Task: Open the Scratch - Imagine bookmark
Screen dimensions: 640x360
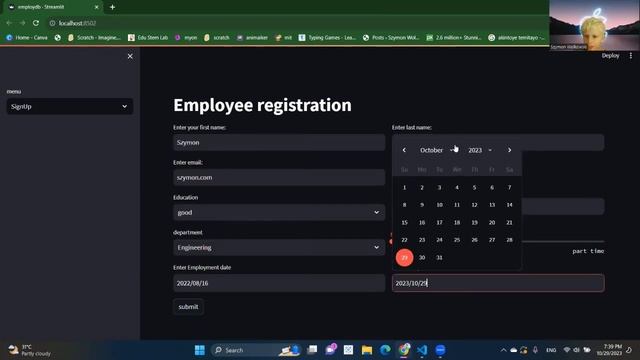Action: tap(94, 38)
